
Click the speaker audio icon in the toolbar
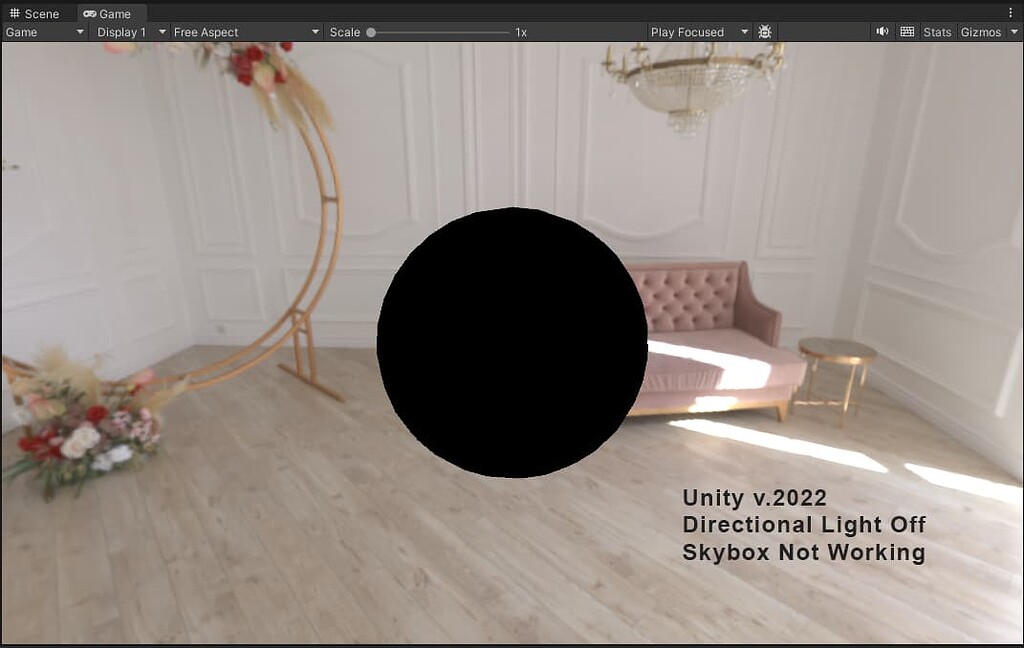[x=881, y=31]
